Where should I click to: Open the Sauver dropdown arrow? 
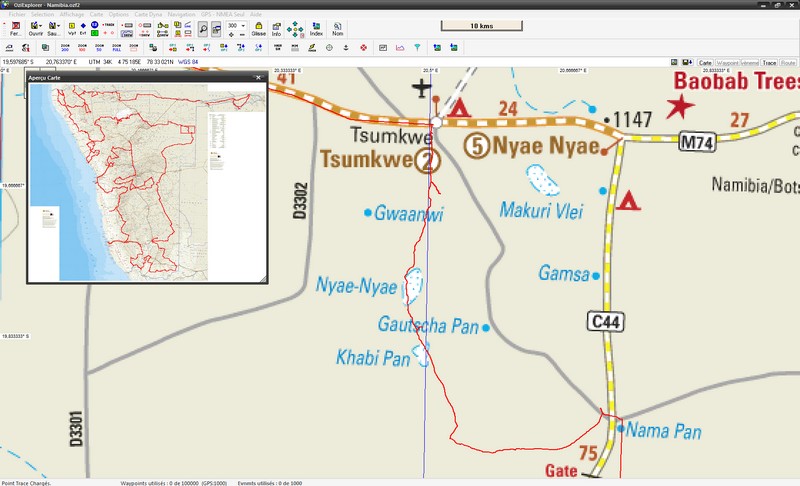tap(59, 25)
